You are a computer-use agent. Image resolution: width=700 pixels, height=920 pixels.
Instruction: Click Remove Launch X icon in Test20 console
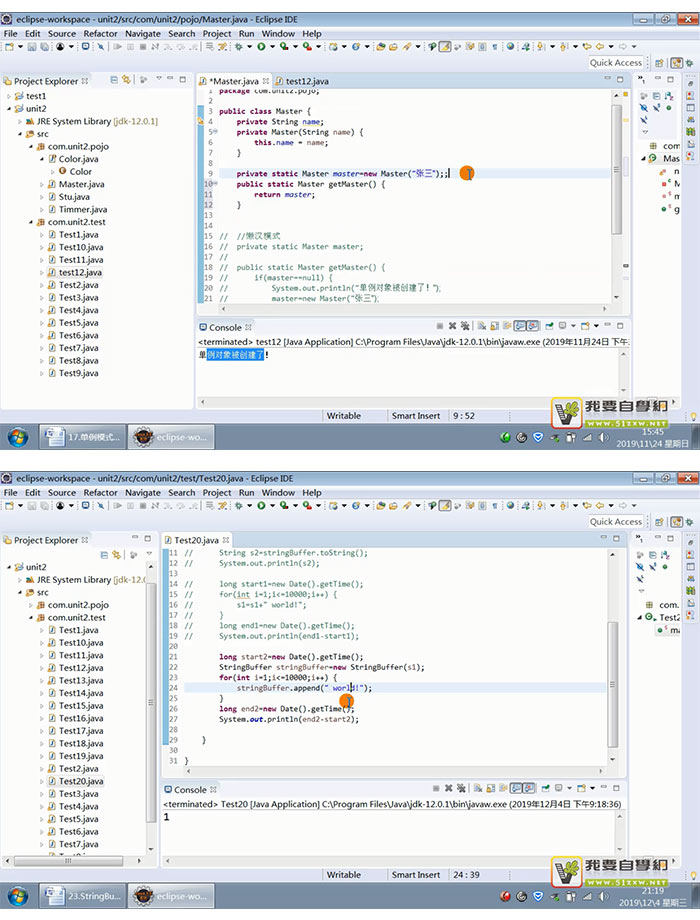pos(448,788)
